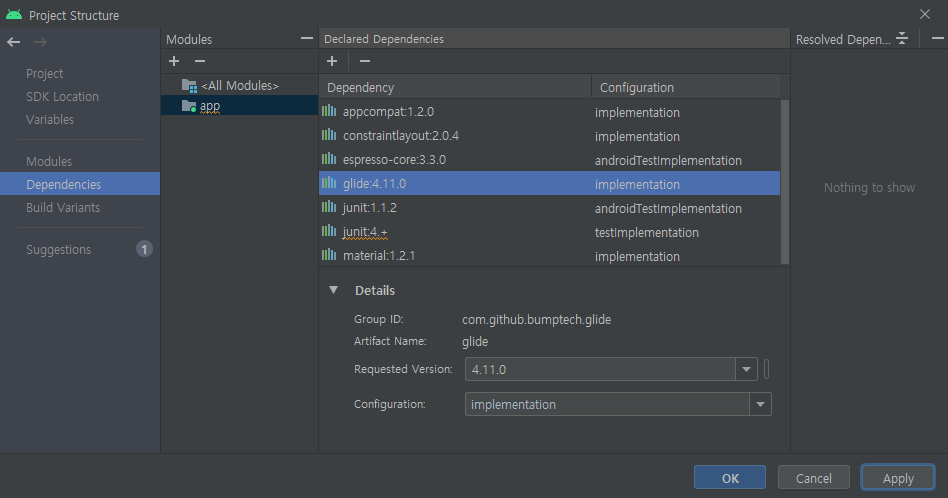Add a declared dependency with plus icon
Viewport: 948px width, 498px height.
pos(332,61)
